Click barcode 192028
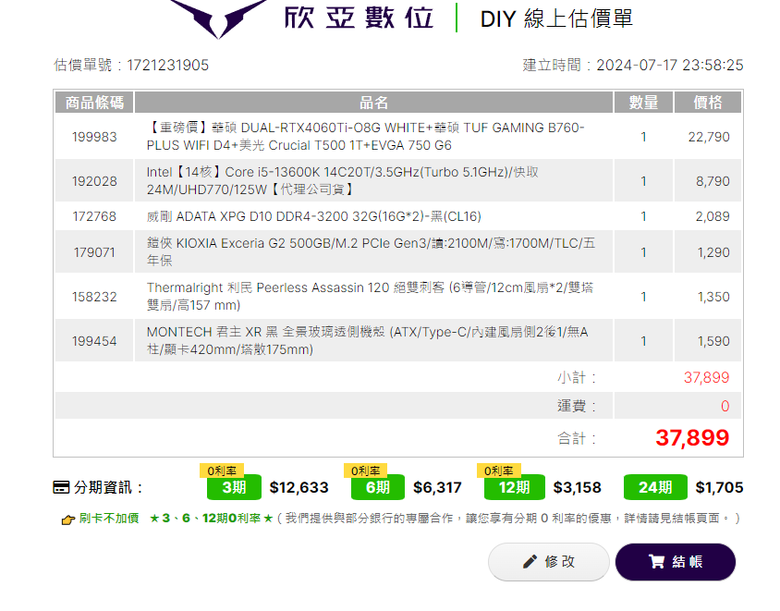 click(x=94, y=181)
